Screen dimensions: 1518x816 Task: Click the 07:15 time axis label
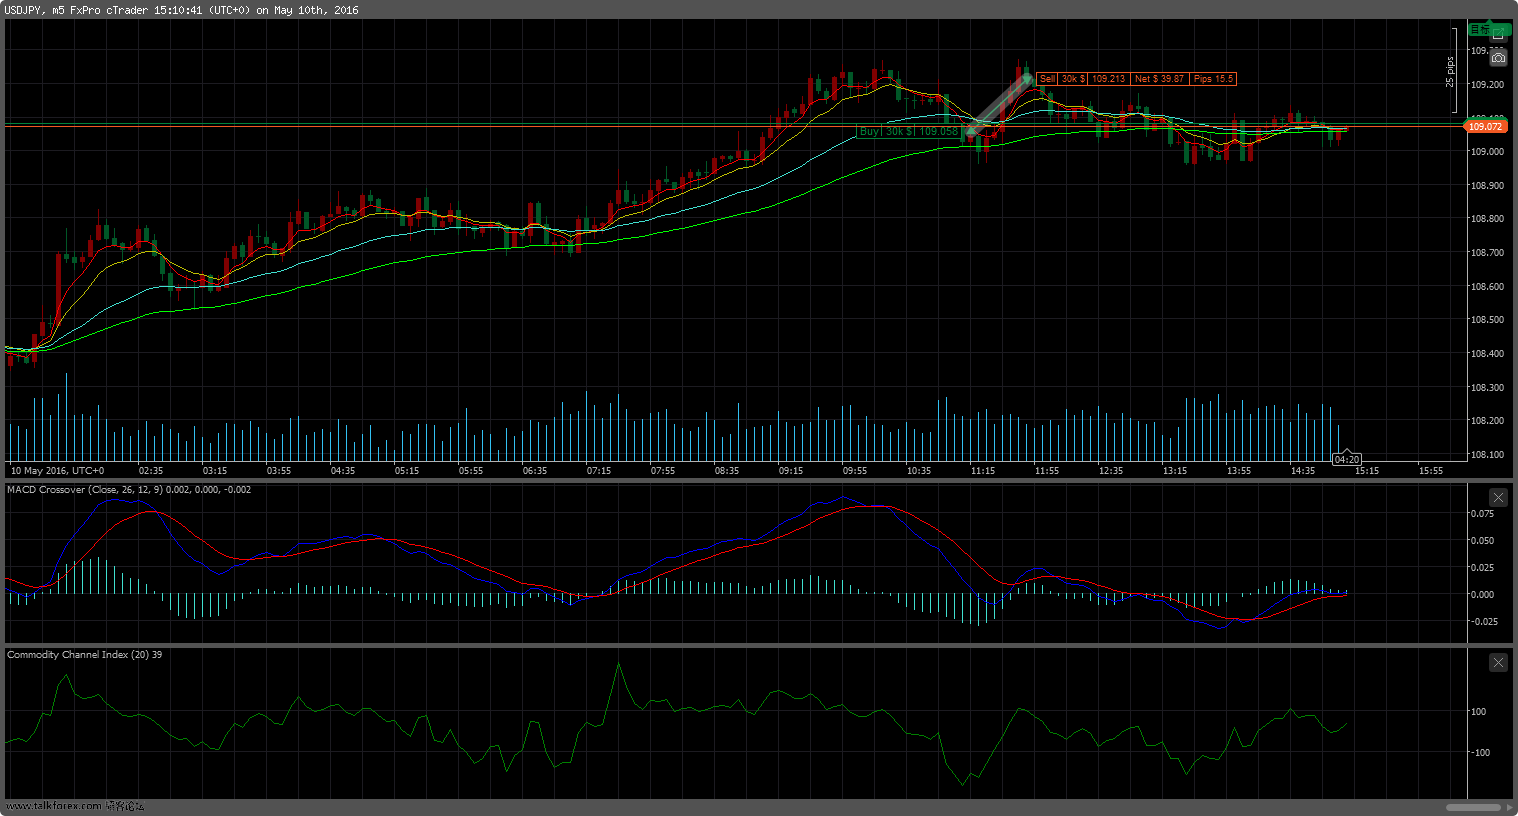(599, 470)
